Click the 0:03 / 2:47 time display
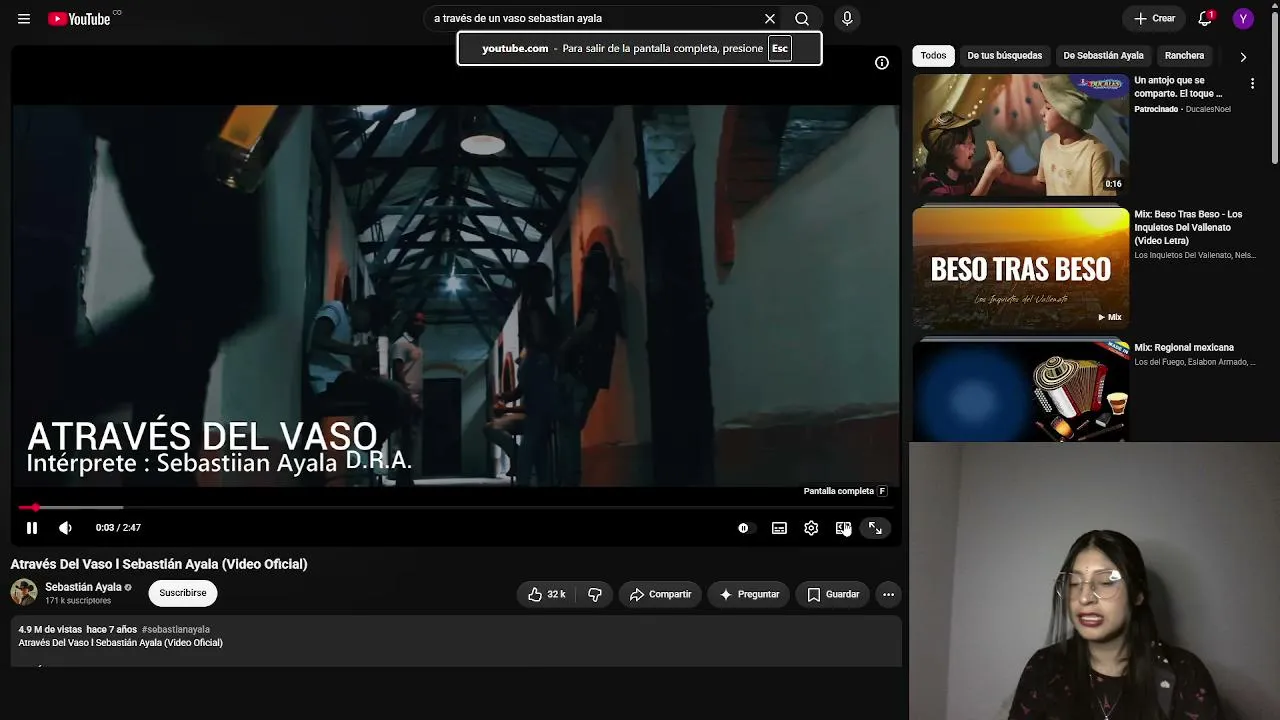The width and height of the screenshot is (1280, 720). click(118, 528)
